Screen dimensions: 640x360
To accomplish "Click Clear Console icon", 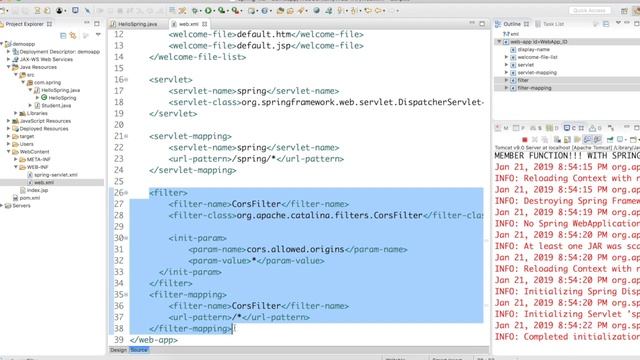I will (x=557, y=140).
